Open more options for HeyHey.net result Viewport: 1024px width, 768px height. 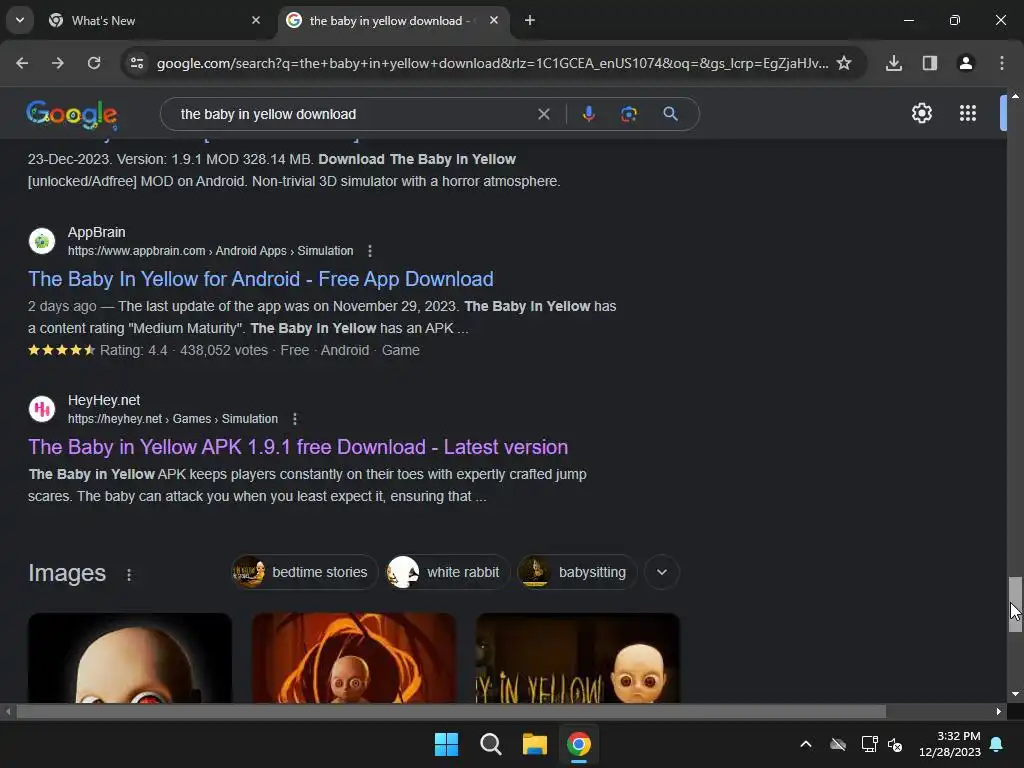[x=295, y=419]
